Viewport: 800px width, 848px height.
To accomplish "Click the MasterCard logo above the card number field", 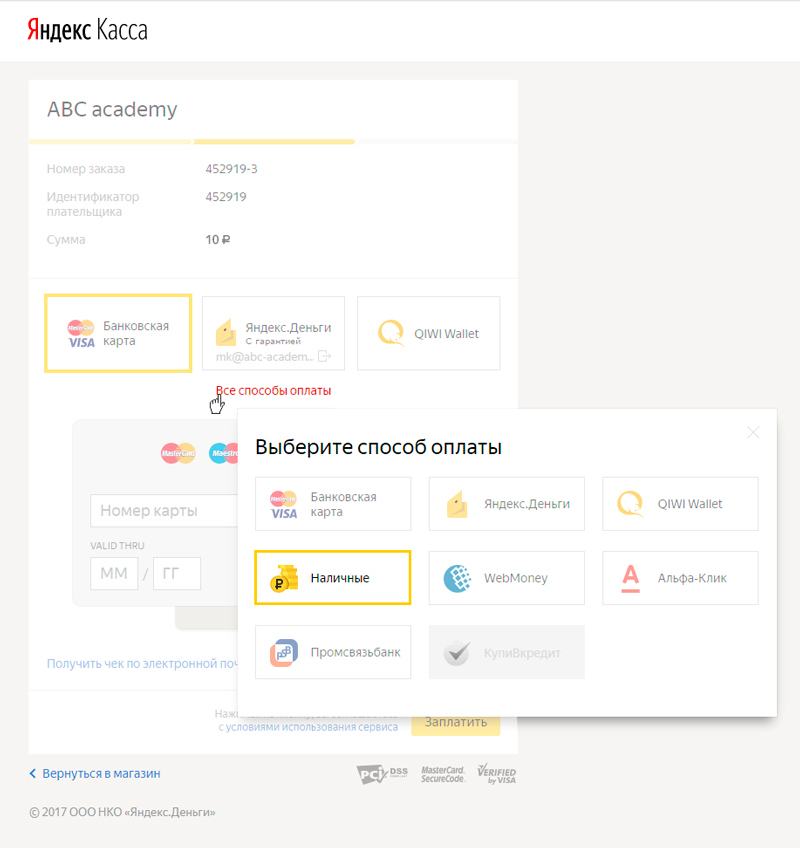I will [178, 453].
